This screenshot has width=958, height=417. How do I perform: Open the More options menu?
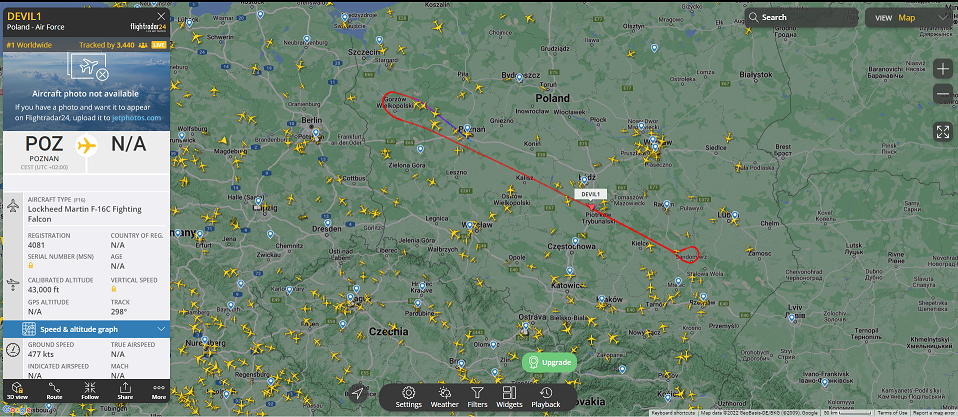coord(159,391)
